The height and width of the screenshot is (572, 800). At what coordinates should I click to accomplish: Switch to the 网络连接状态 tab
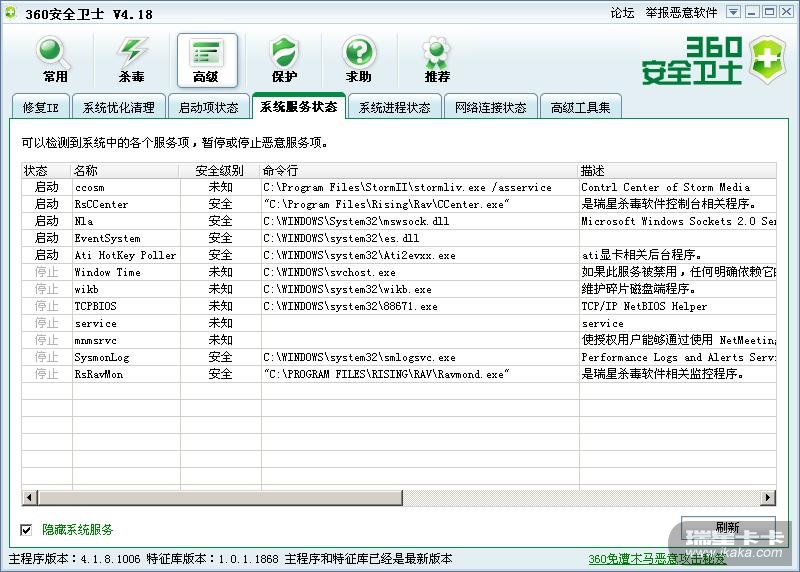click(x=491, y=107)
